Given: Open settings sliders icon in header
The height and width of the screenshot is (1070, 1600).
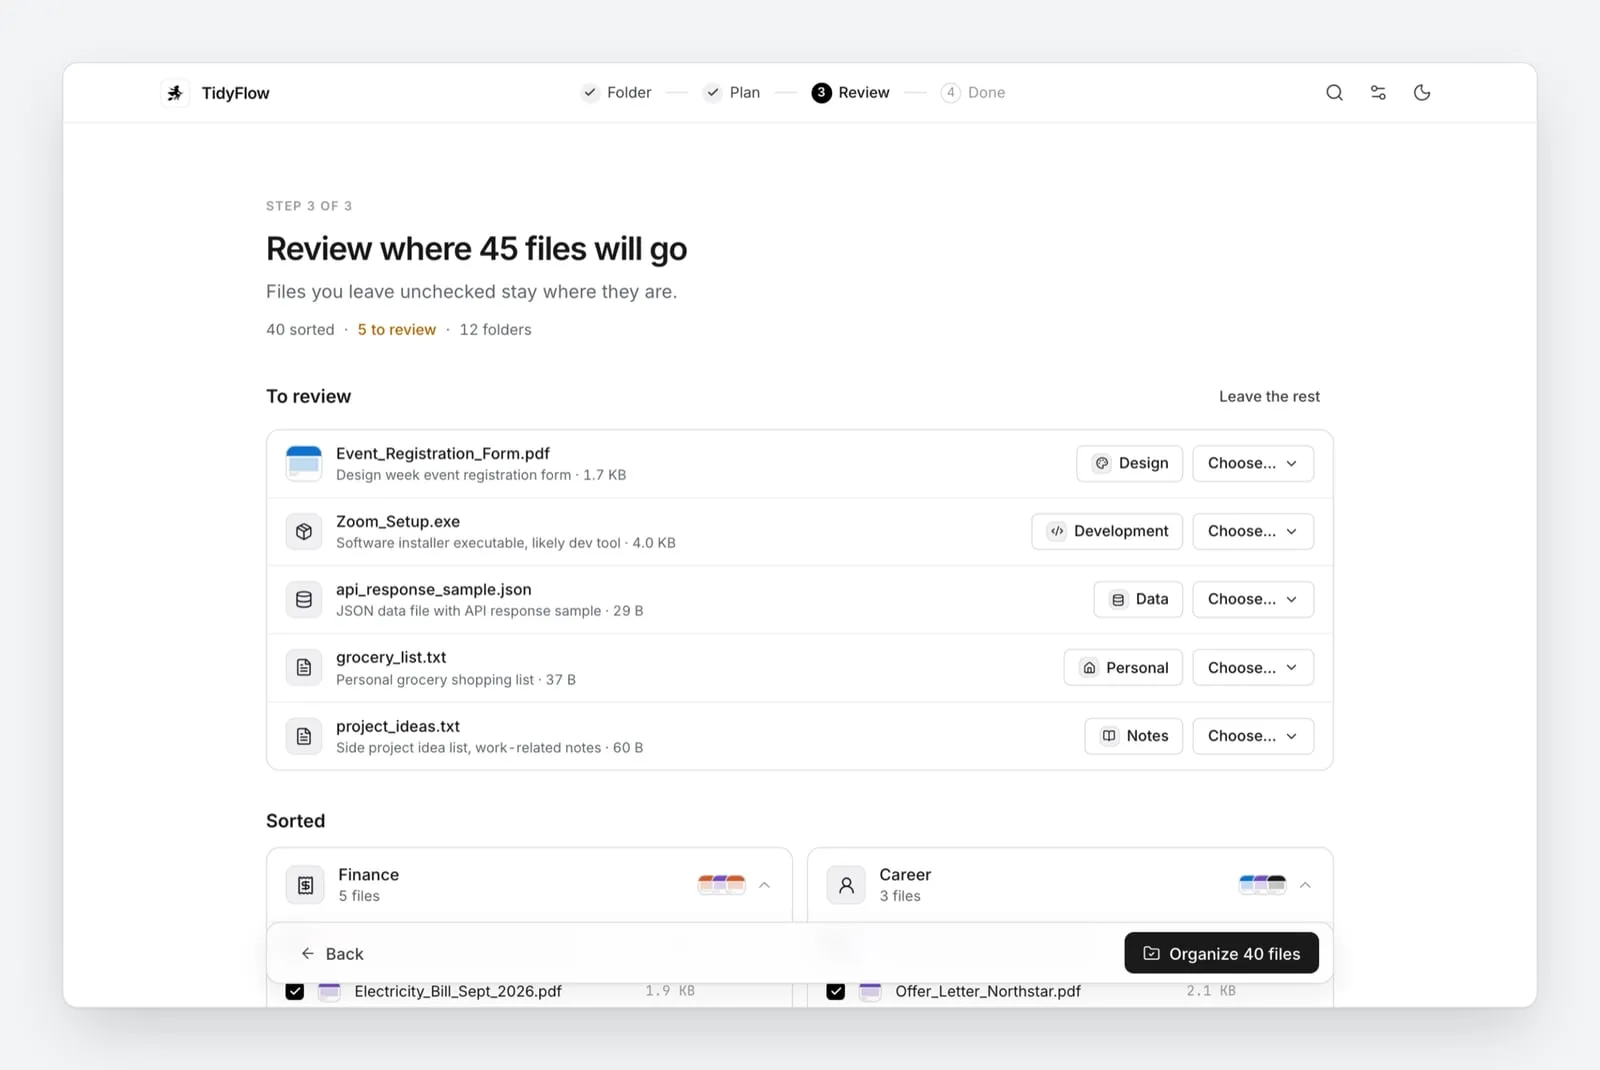Looking at the screenshot, I should 1378,93.
